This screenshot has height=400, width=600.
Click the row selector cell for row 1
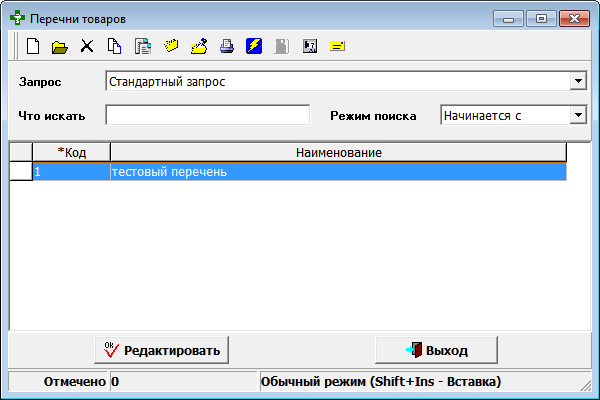point(20,172)
